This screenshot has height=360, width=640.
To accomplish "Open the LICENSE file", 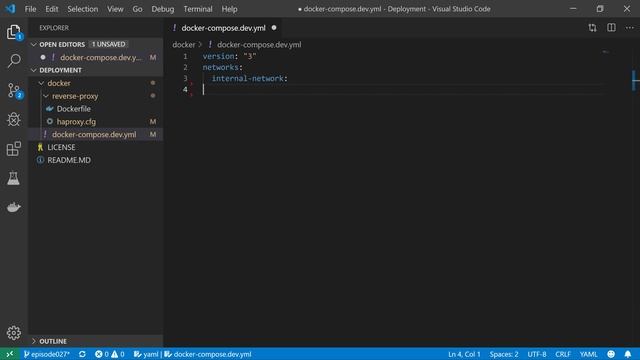I will [61, 147].
